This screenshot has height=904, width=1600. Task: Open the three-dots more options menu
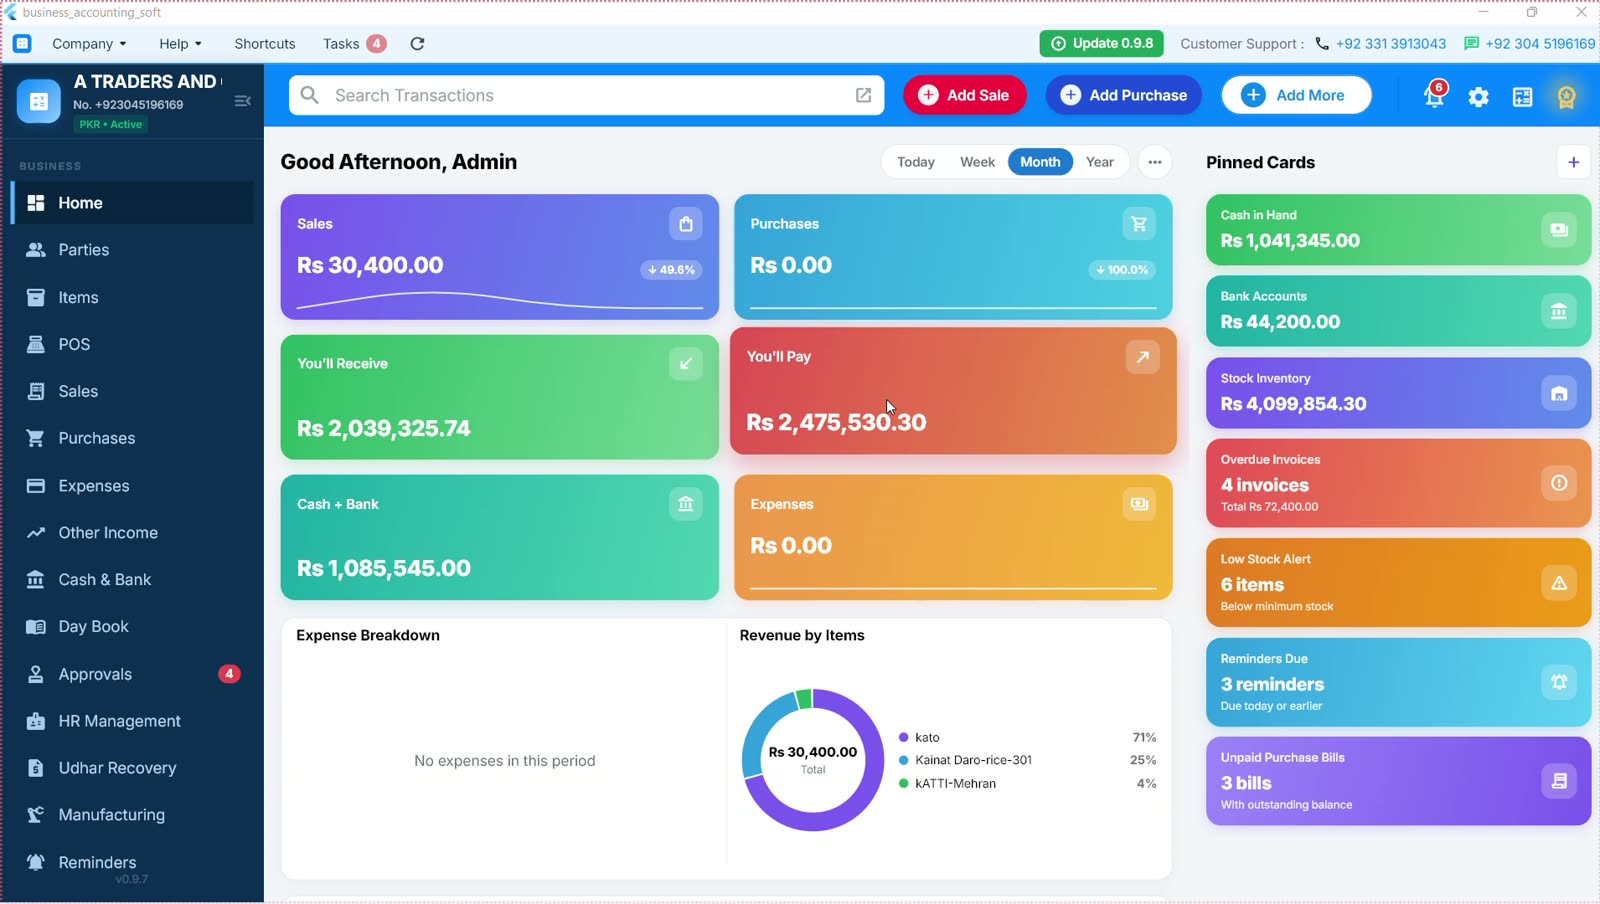(1155, 162)
